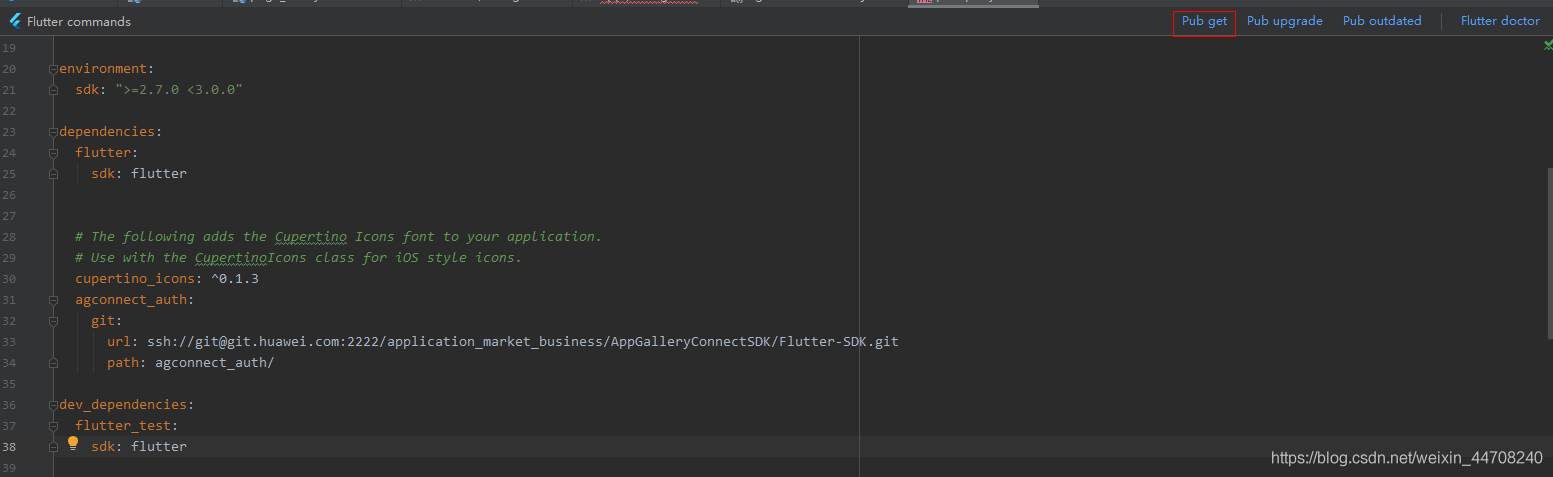Click 'sdk: flutter' on line 38
This screenshot has height=477, width=1553.
tap(139, 447)
